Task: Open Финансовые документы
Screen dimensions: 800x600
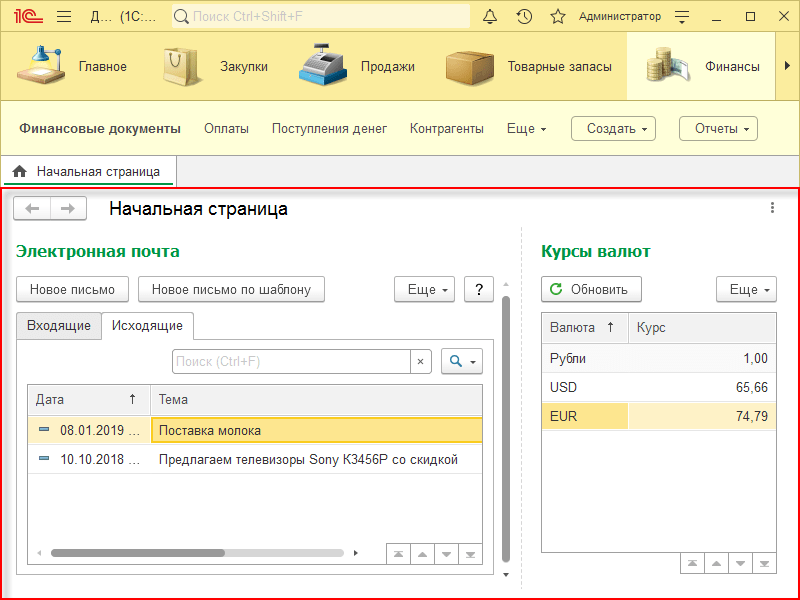Action: pos(100,129)
